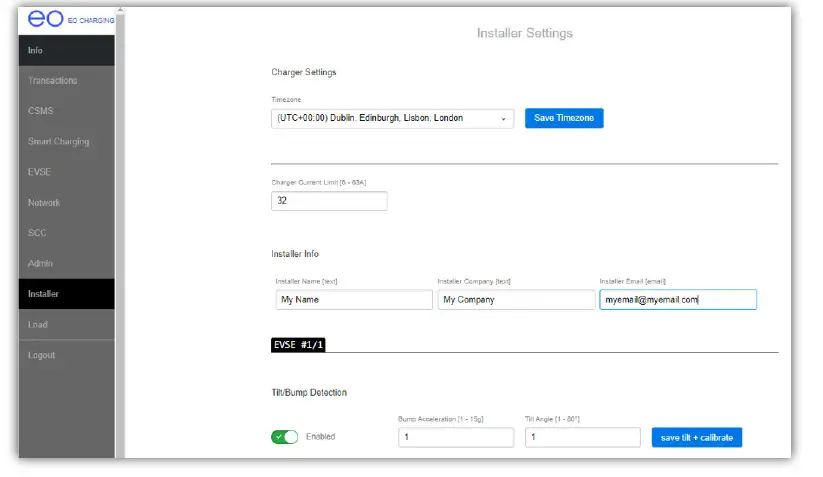Screen dimensions: 823x477
Task: Click the save tilt + calibrate button
Action: (x=696, y=437)
